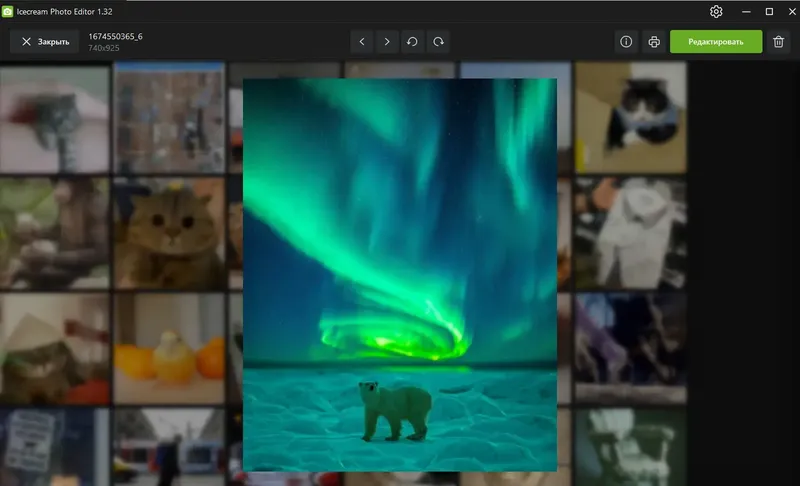The width and height of the screenshot is (800, 486).
Task: Go to the next image arrow
Action: (x=387, y=42)
